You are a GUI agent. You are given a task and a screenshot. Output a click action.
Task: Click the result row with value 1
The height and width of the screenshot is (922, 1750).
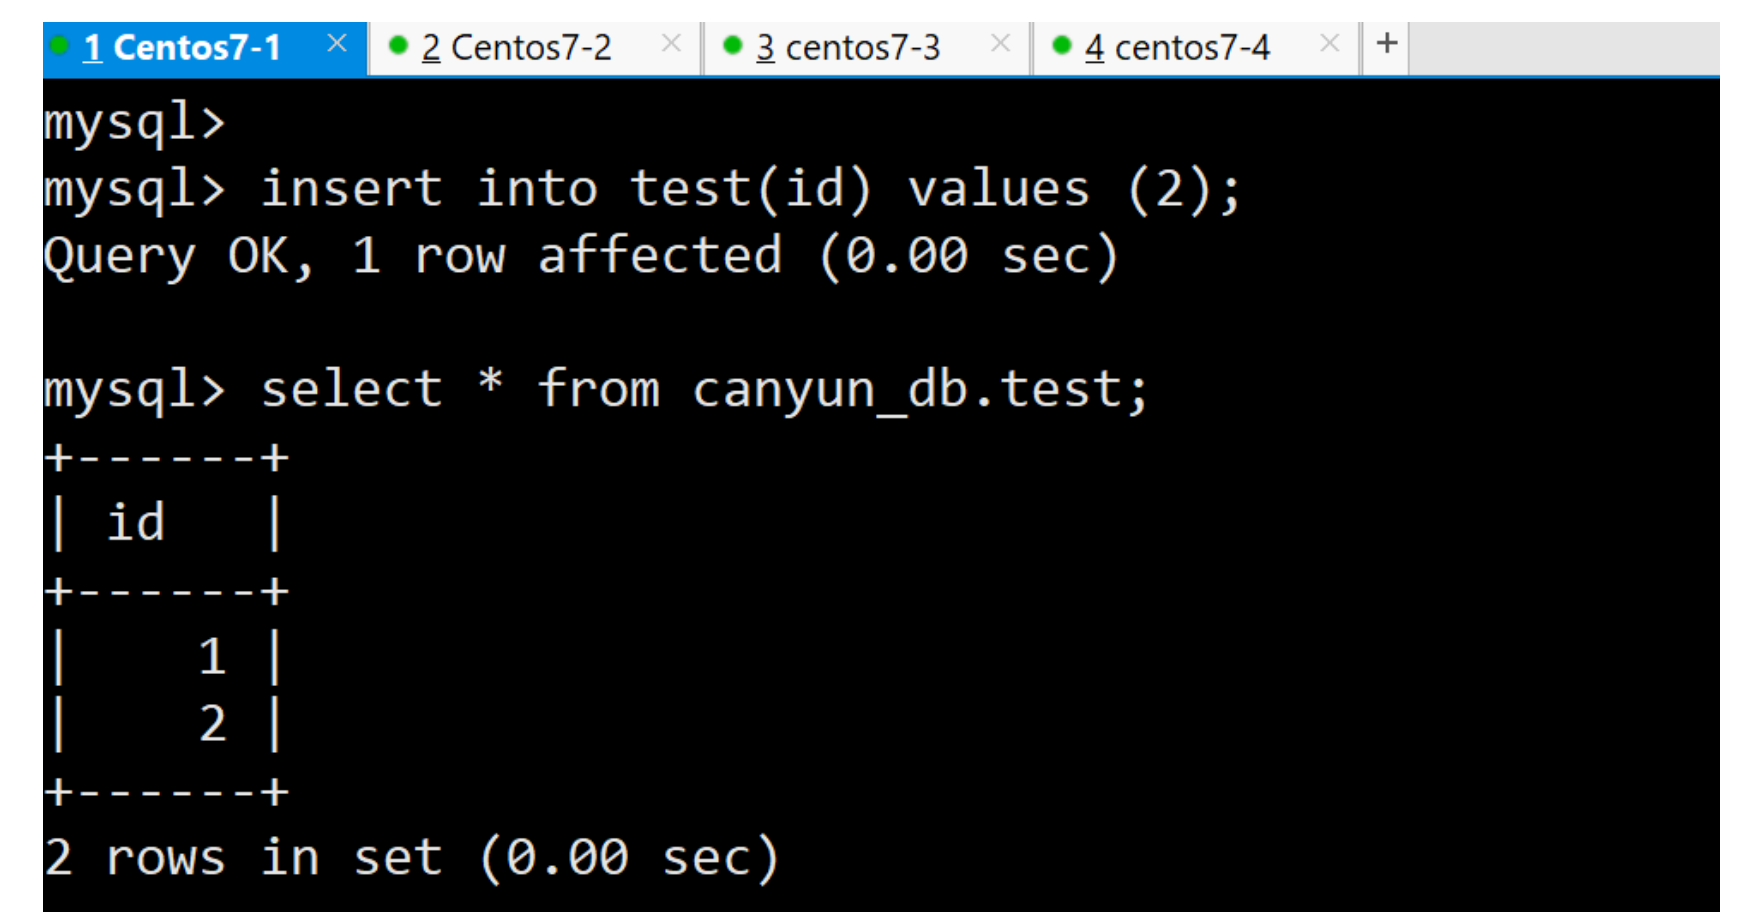[212, 657]
